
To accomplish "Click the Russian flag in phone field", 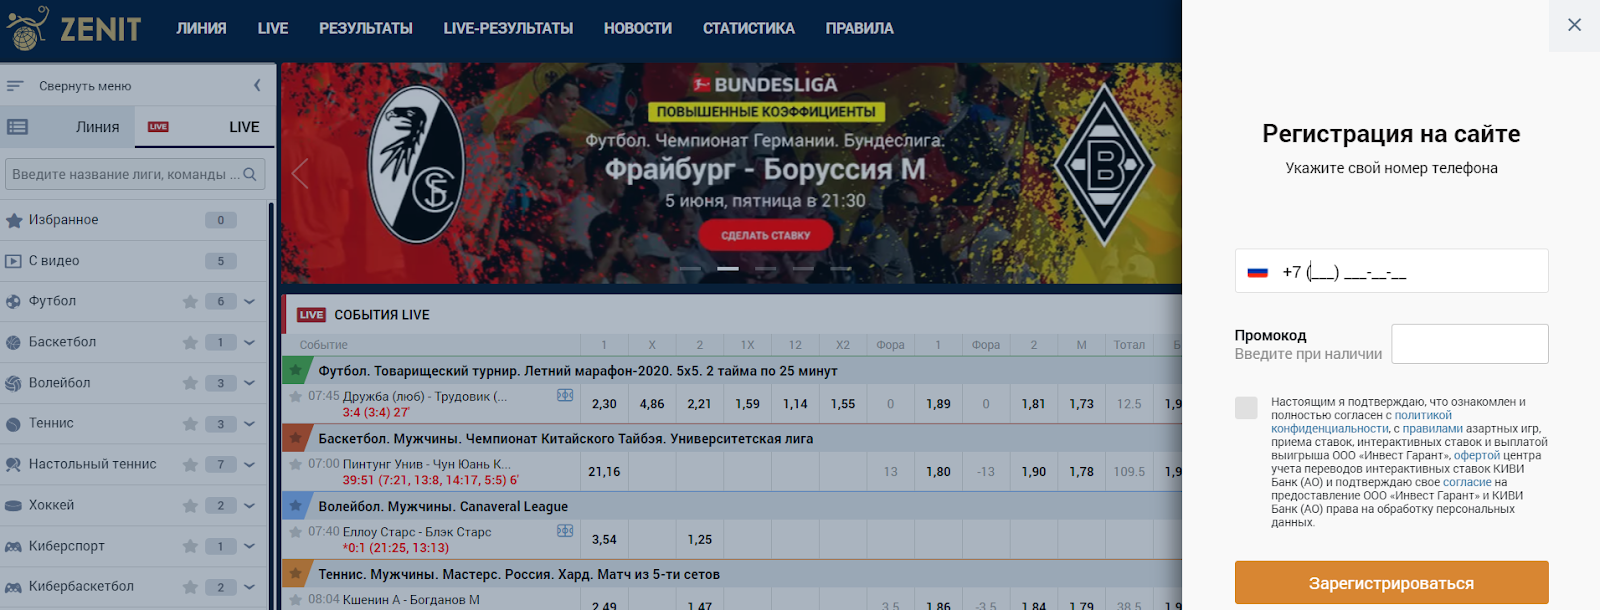I will point(1258,272).
